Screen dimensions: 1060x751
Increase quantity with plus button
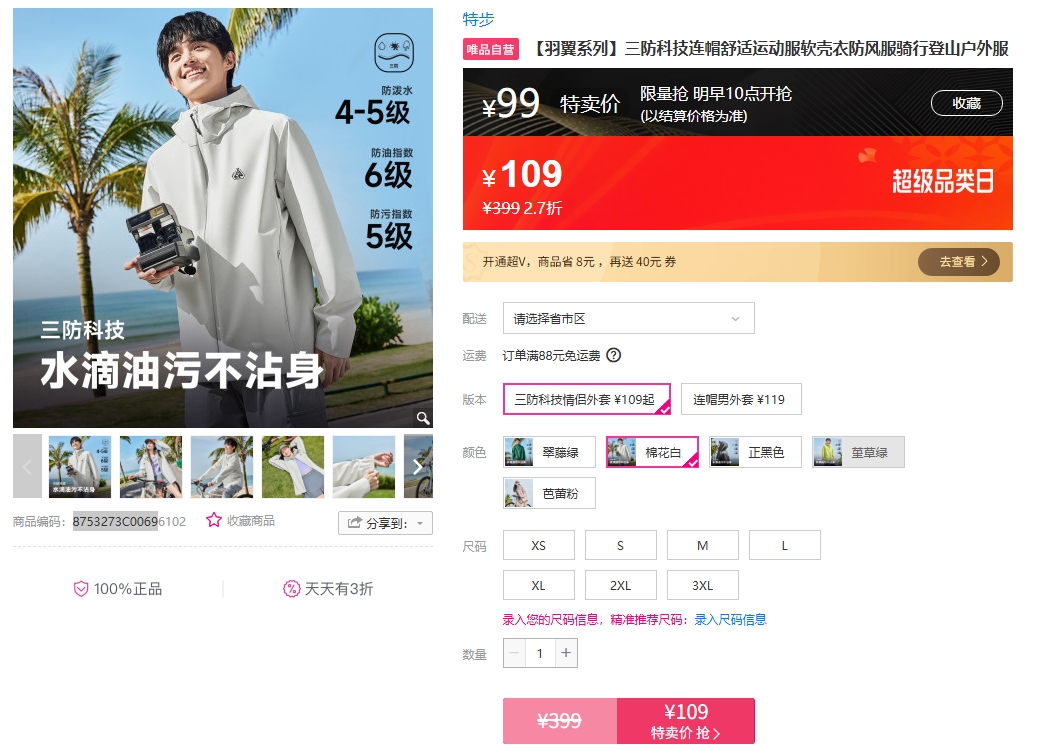click(566, 653)
